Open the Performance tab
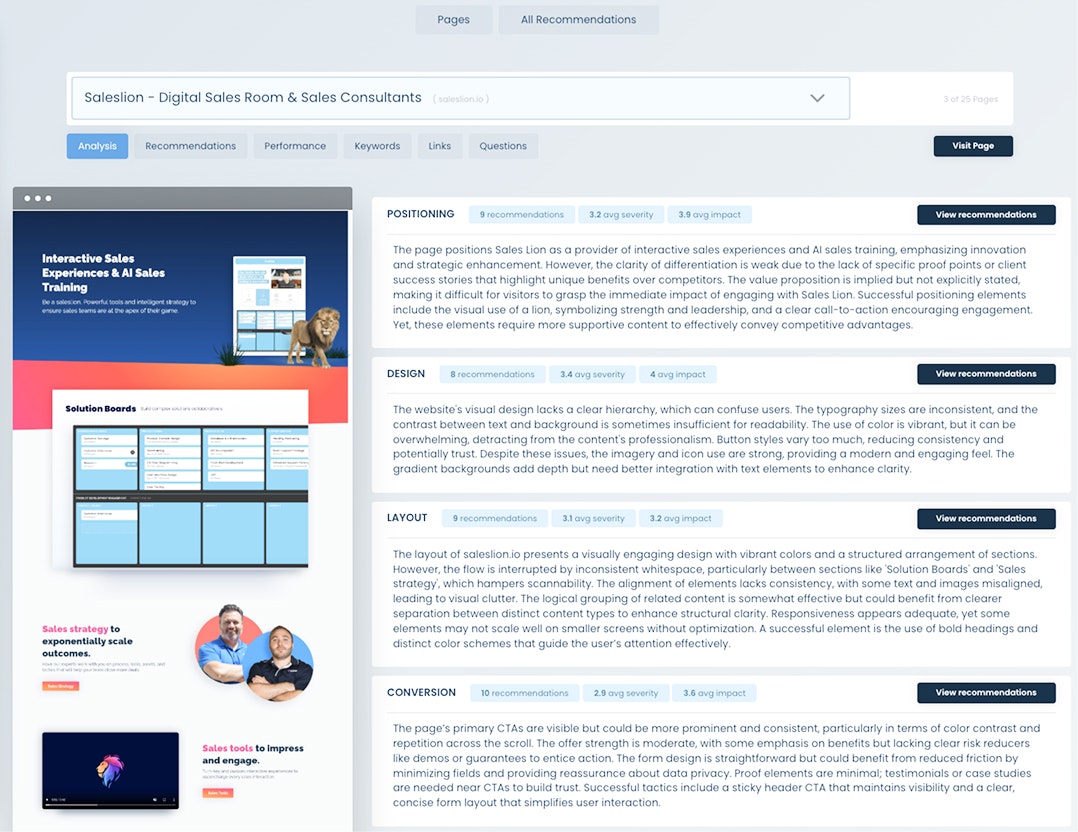1078x832 pixels. (295, 146)
